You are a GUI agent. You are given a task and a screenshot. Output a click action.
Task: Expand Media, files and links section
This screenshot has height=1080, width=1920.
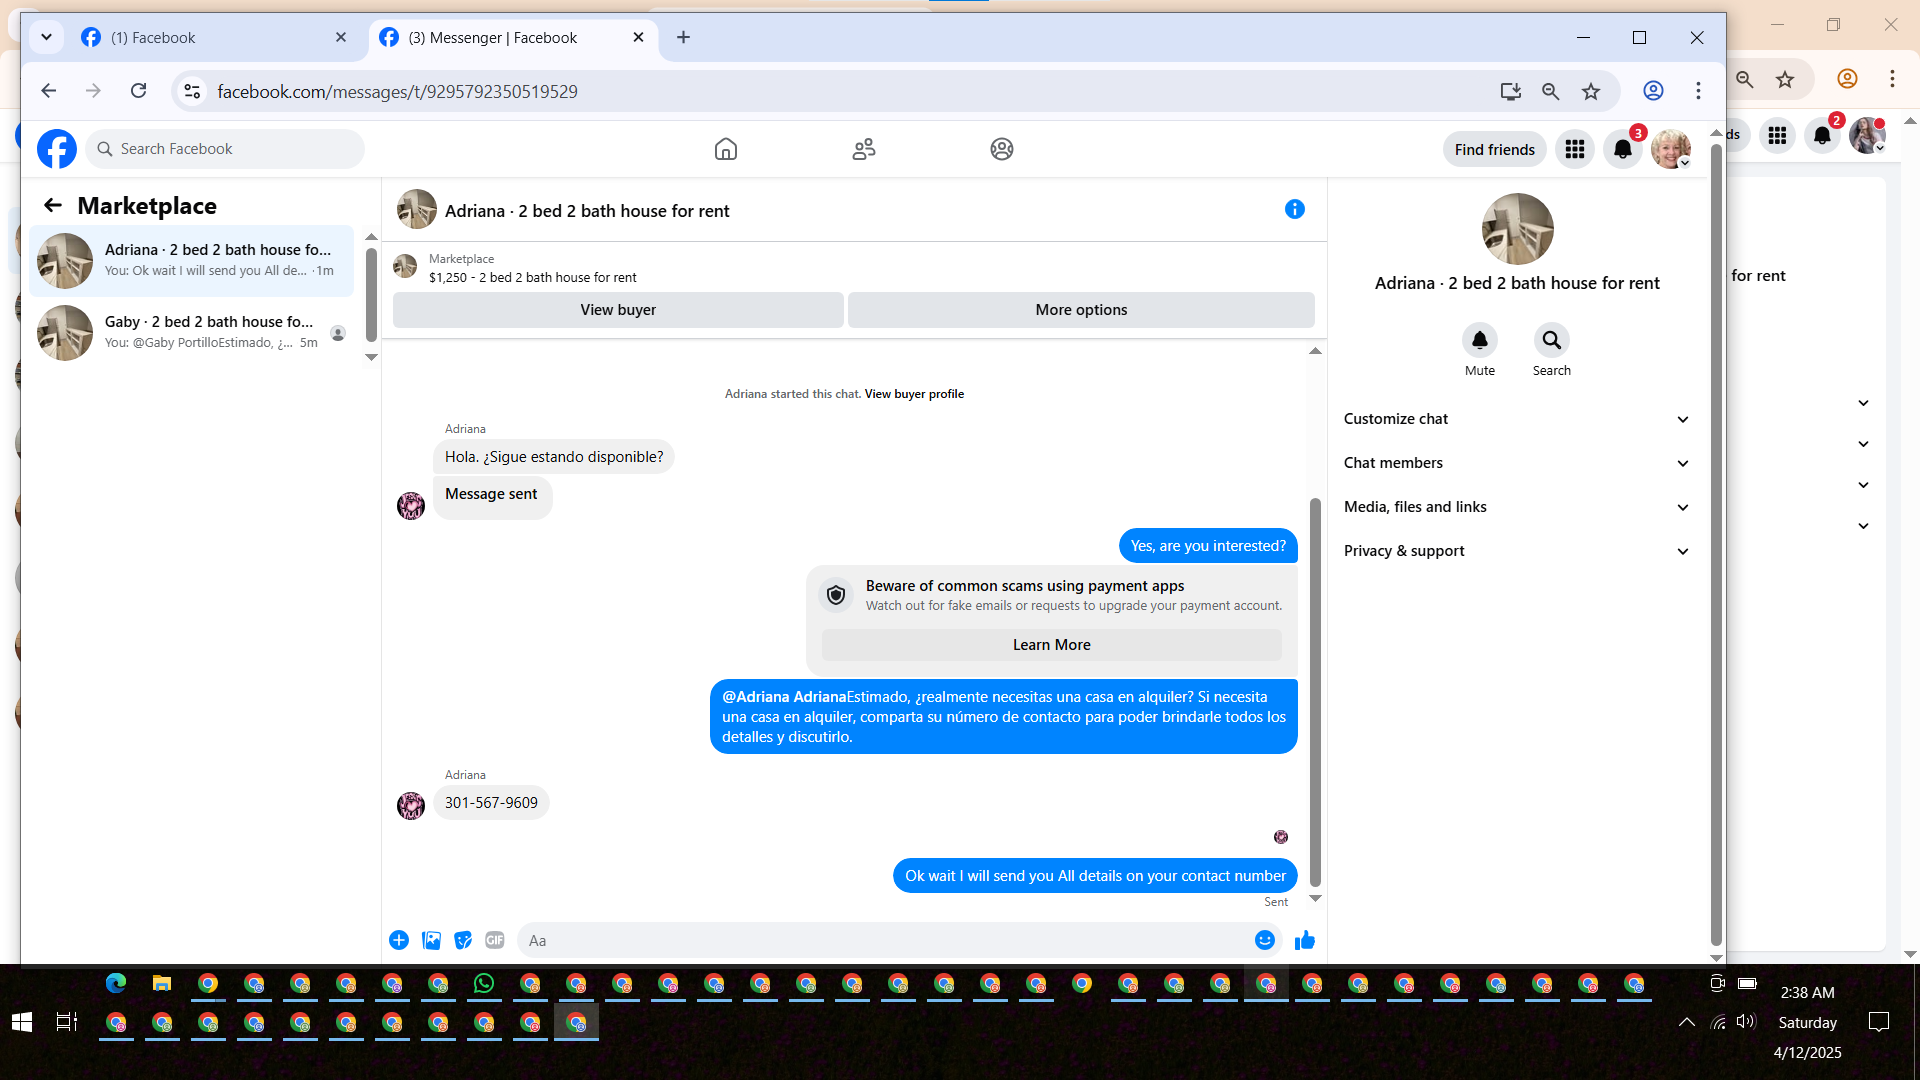pos(1517,507)
